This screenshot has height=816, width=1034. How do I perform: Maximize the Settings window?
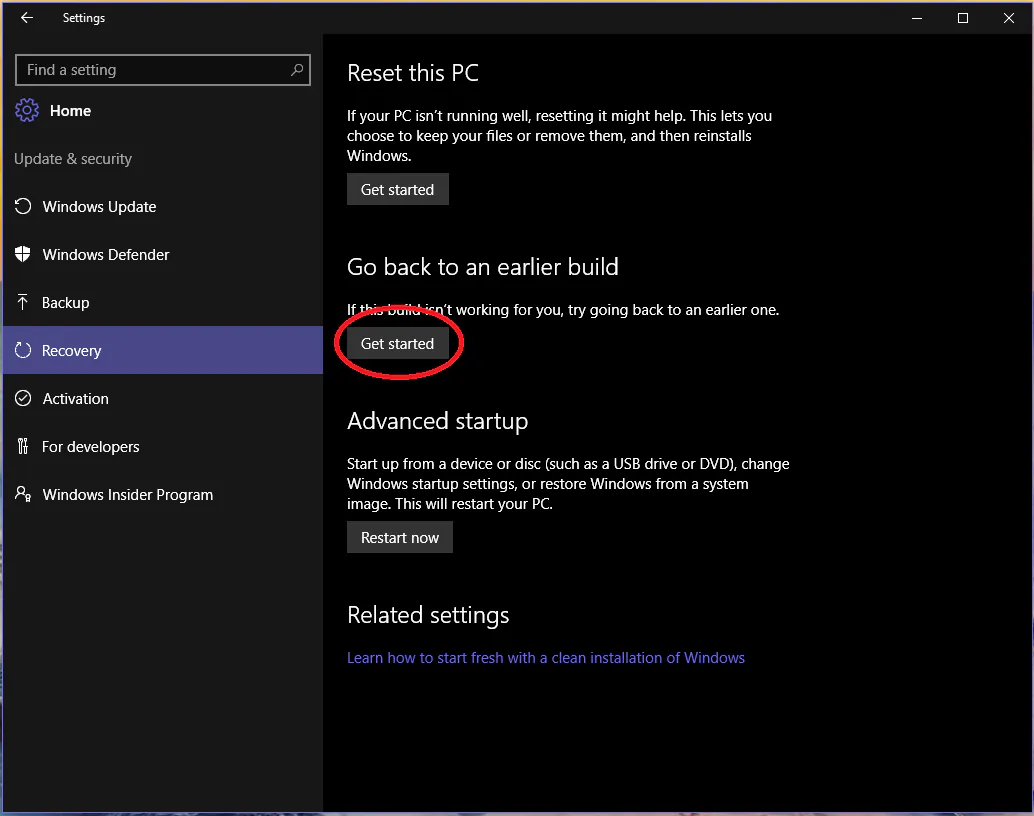click(963, 18)
